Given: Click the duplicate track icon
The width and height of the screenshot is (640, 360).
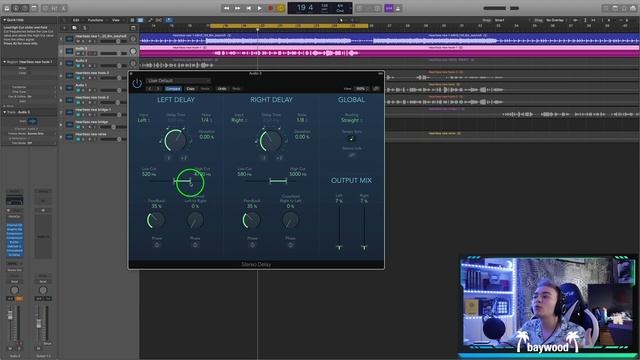Looking at the screenshot, I should click(74, 28).
